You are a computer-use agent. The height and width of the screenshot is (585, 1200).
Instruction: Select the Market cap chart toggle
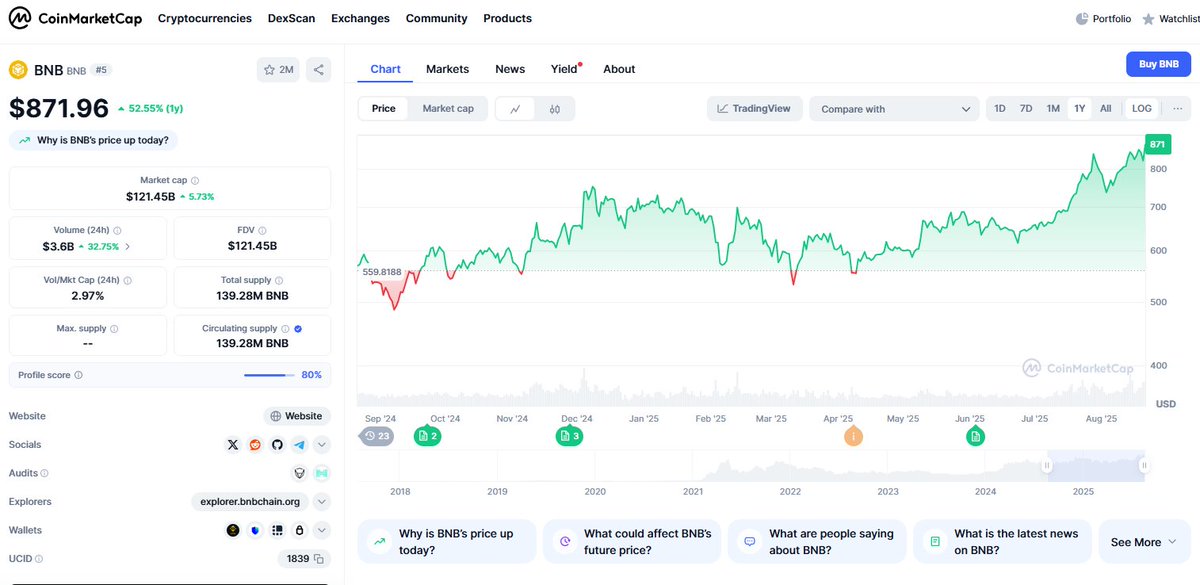pyautogui.click(x=448, y=109)
